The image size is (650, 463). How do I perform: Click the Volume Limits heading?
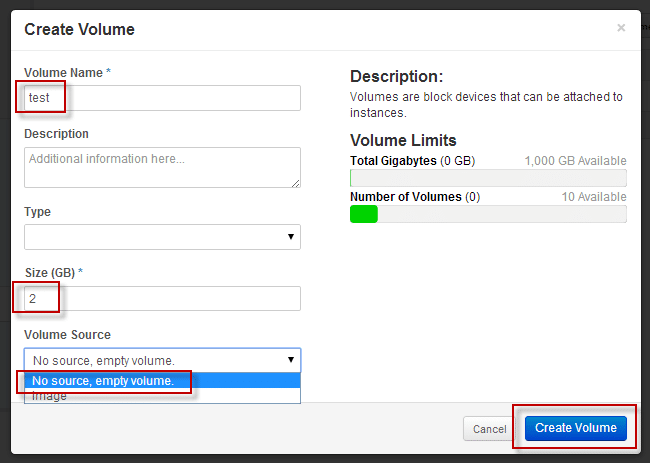(403, 140)
